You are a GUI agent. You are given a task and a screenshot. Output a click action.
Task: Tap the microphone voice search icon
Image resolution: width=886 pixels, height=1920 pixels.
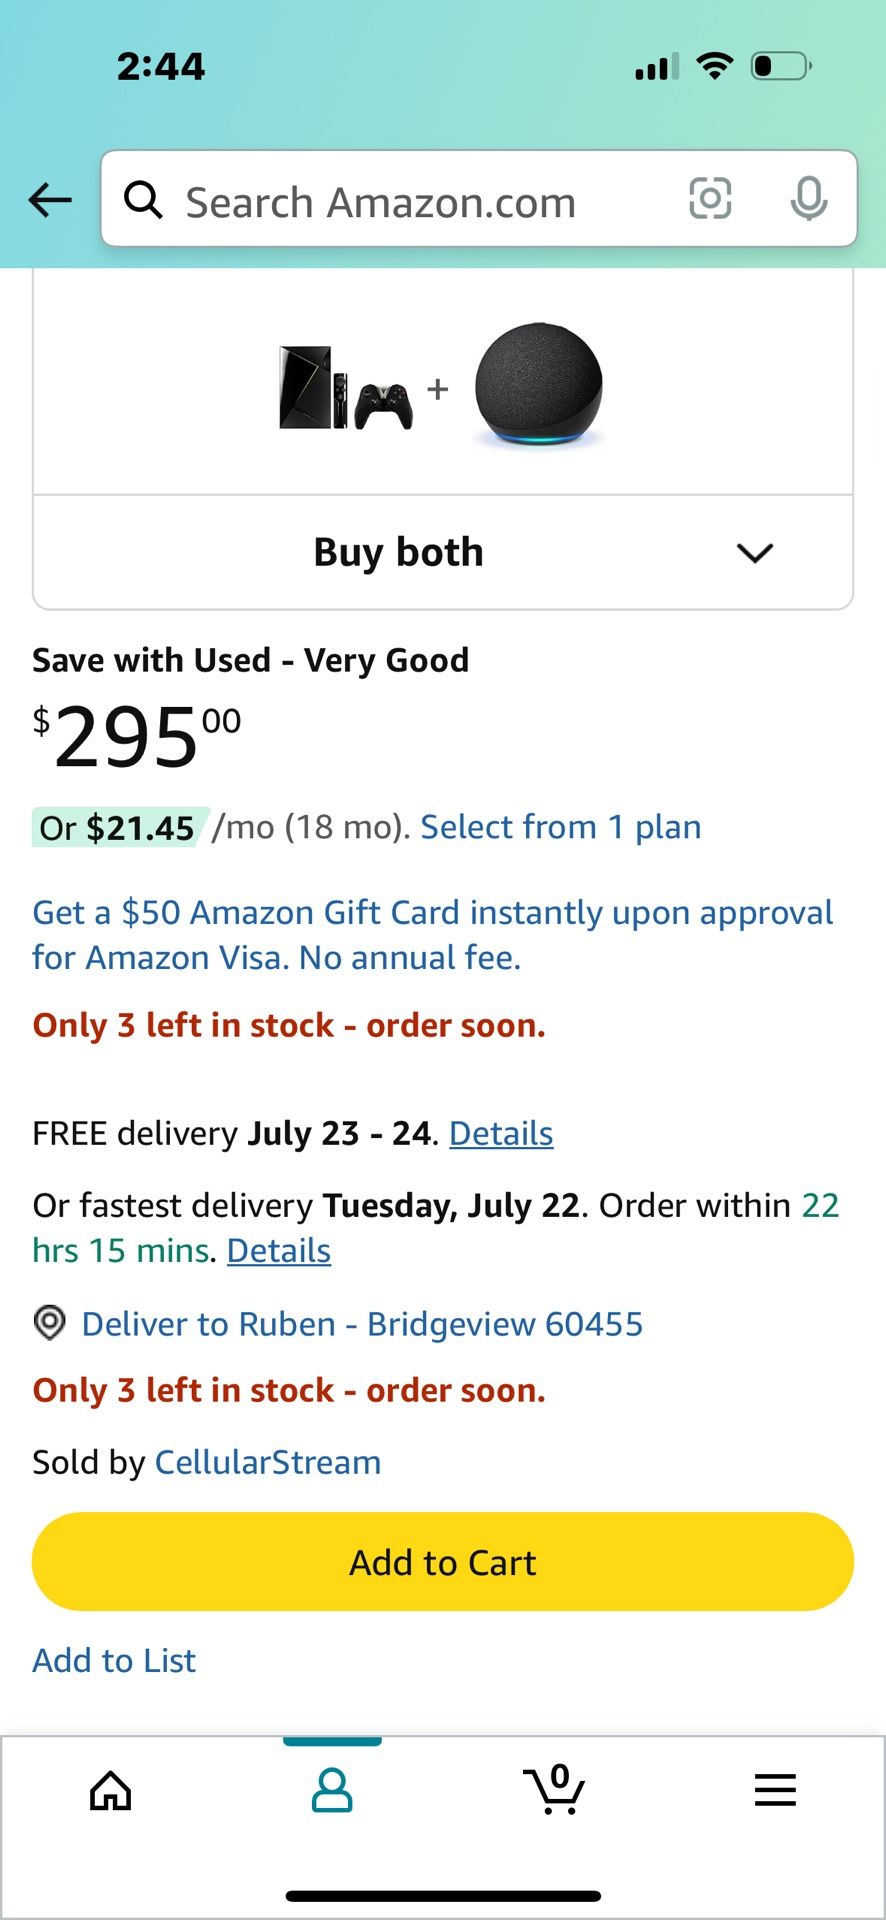(x=808, y=198)
